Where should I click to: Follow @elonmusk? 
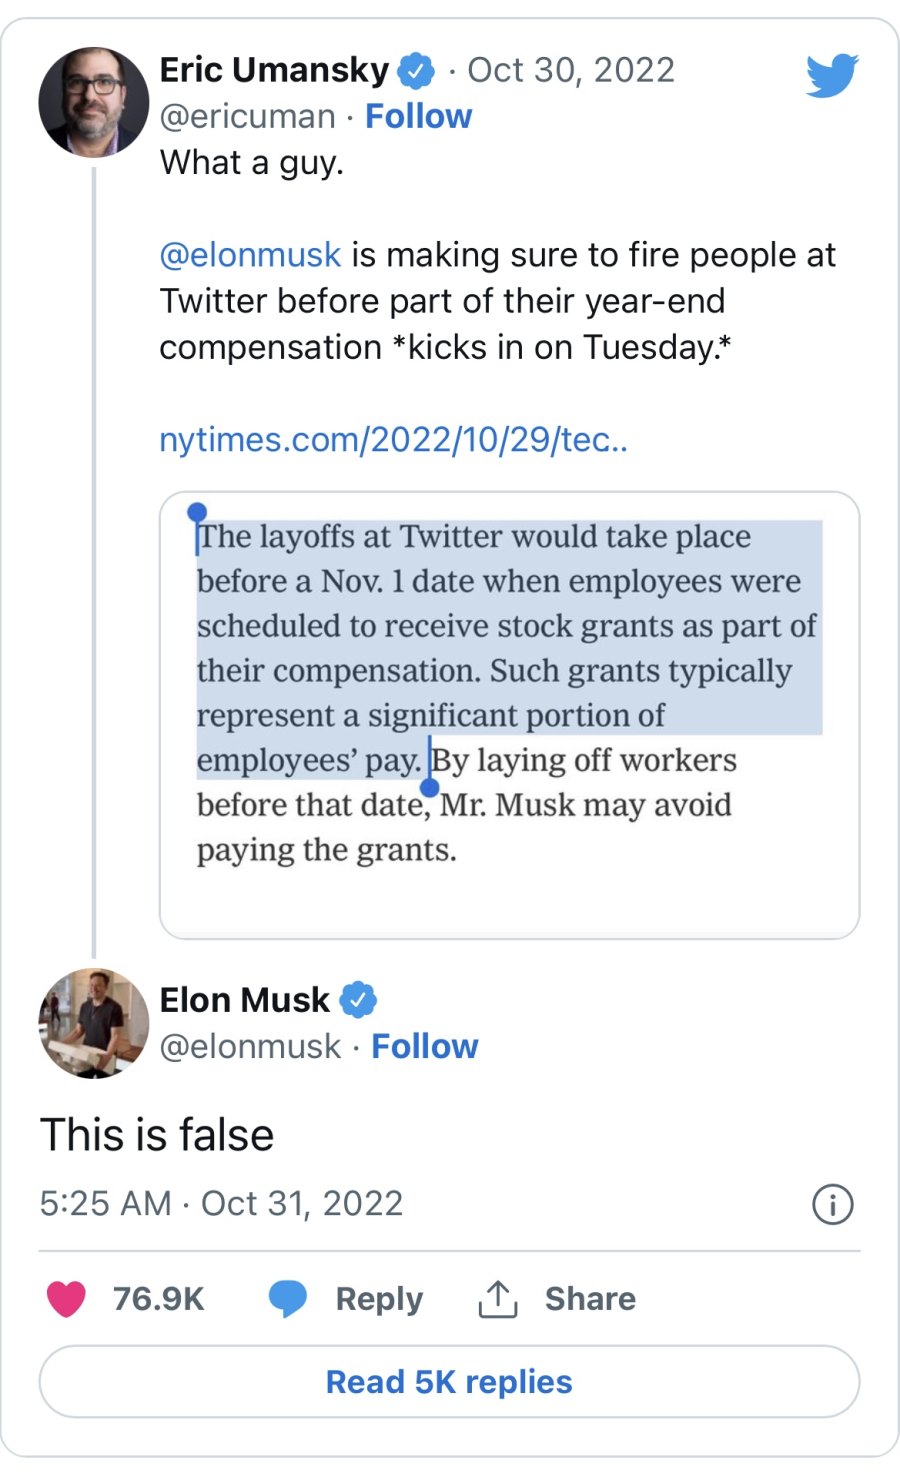(424, 1047)
